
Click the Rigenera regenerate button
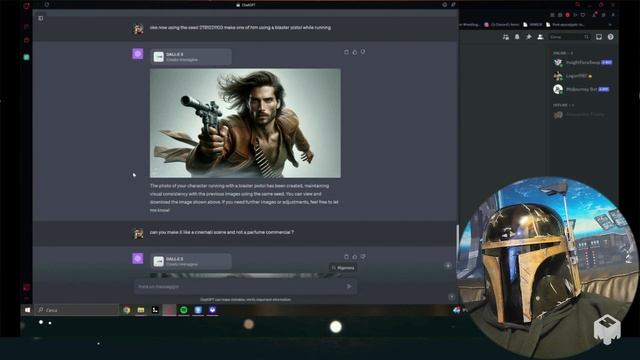coord(343,268)
